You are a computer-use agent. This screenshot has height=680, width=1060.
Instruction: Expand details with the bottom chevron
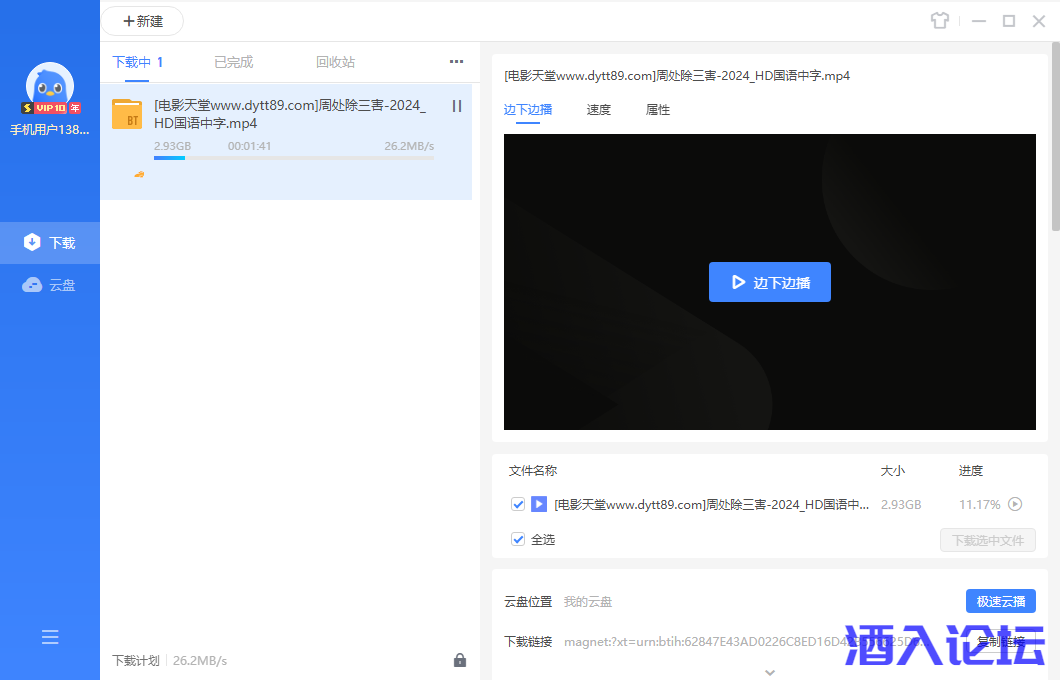[769, 672]
